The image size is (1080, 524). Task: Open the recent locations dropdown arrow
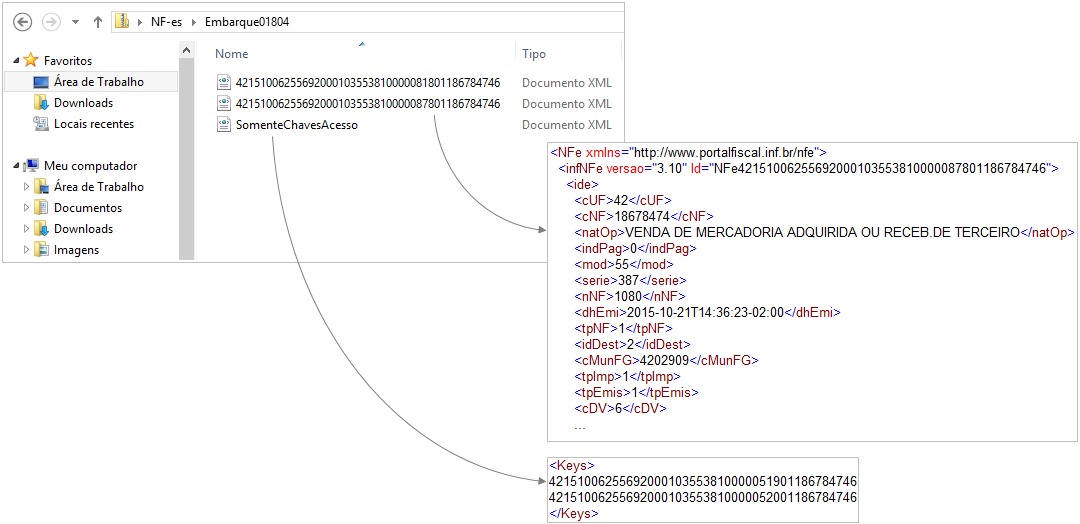[x=75, y=22]
